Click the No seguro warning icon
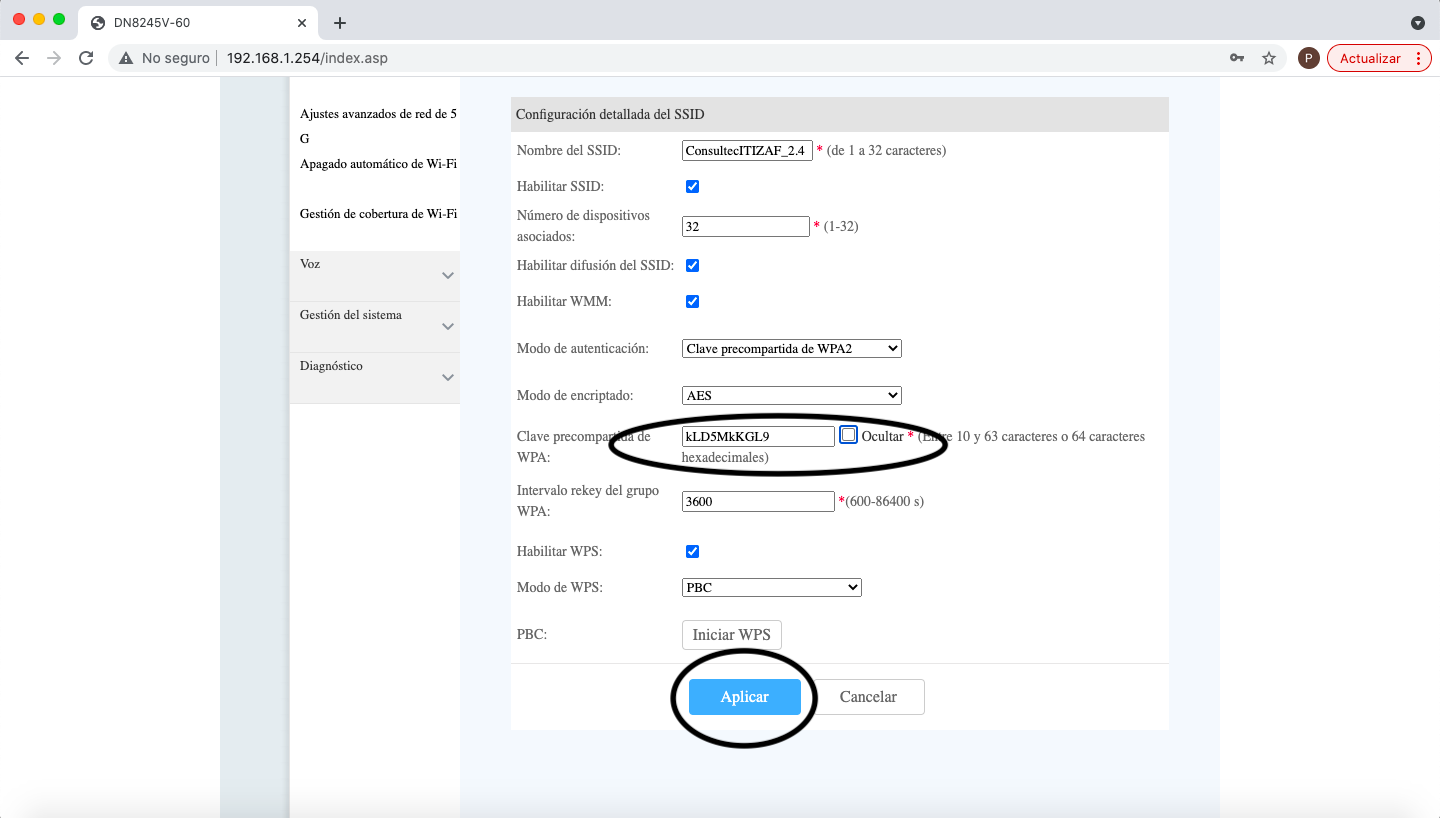1440x818 pixels. click(x=126, y=58)
